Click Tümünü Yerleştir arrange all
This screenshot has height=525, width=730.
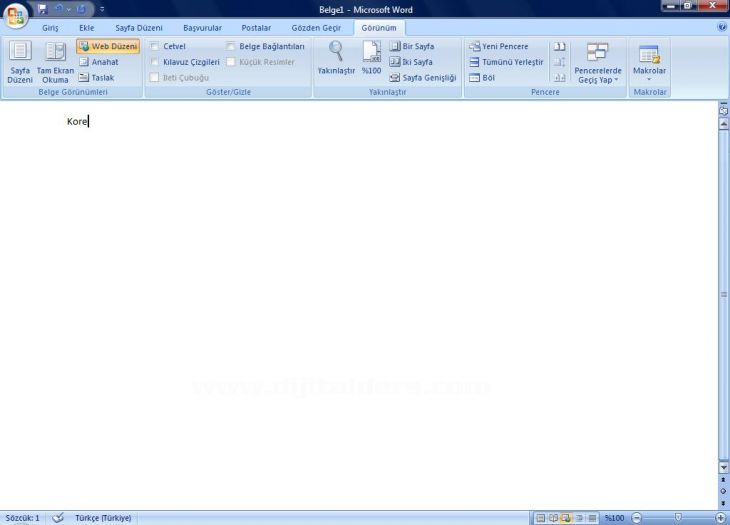click(506, 62)
